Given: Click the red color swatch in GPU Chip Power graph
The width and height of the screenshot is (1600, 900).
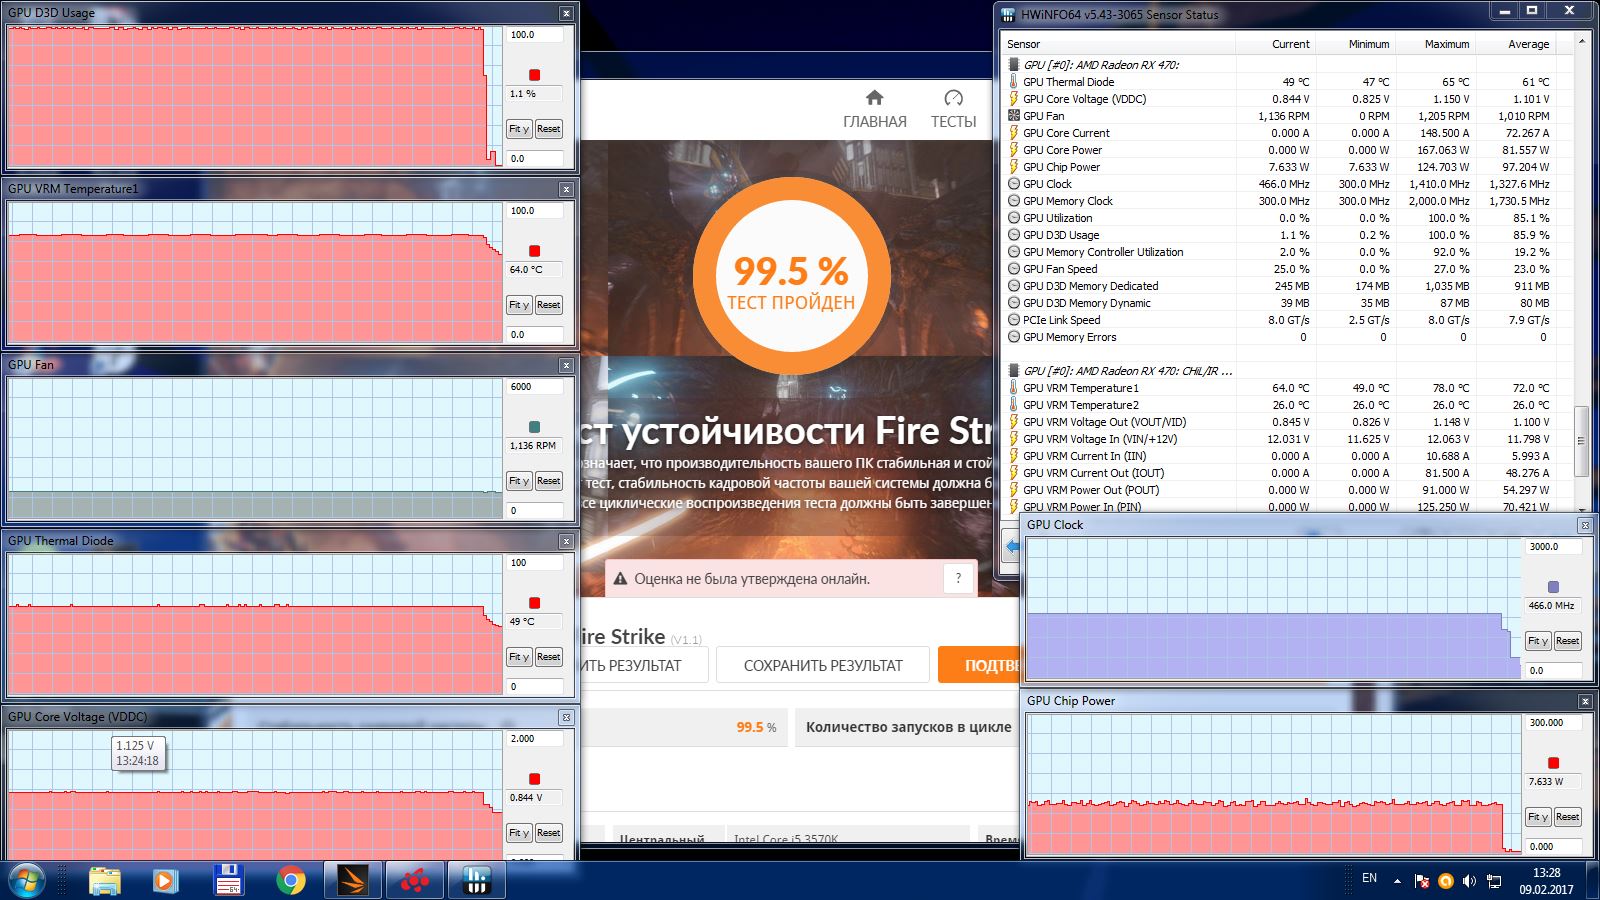Looking at the screenshot, I should pyautogui.click(x=1553, y=763).
